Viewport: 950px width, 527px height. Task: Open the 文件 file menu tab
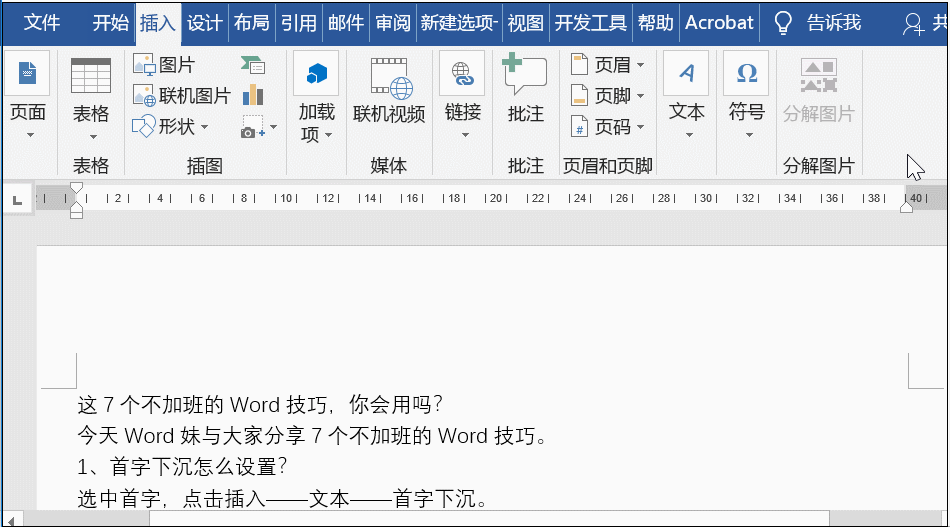point(42,23)
